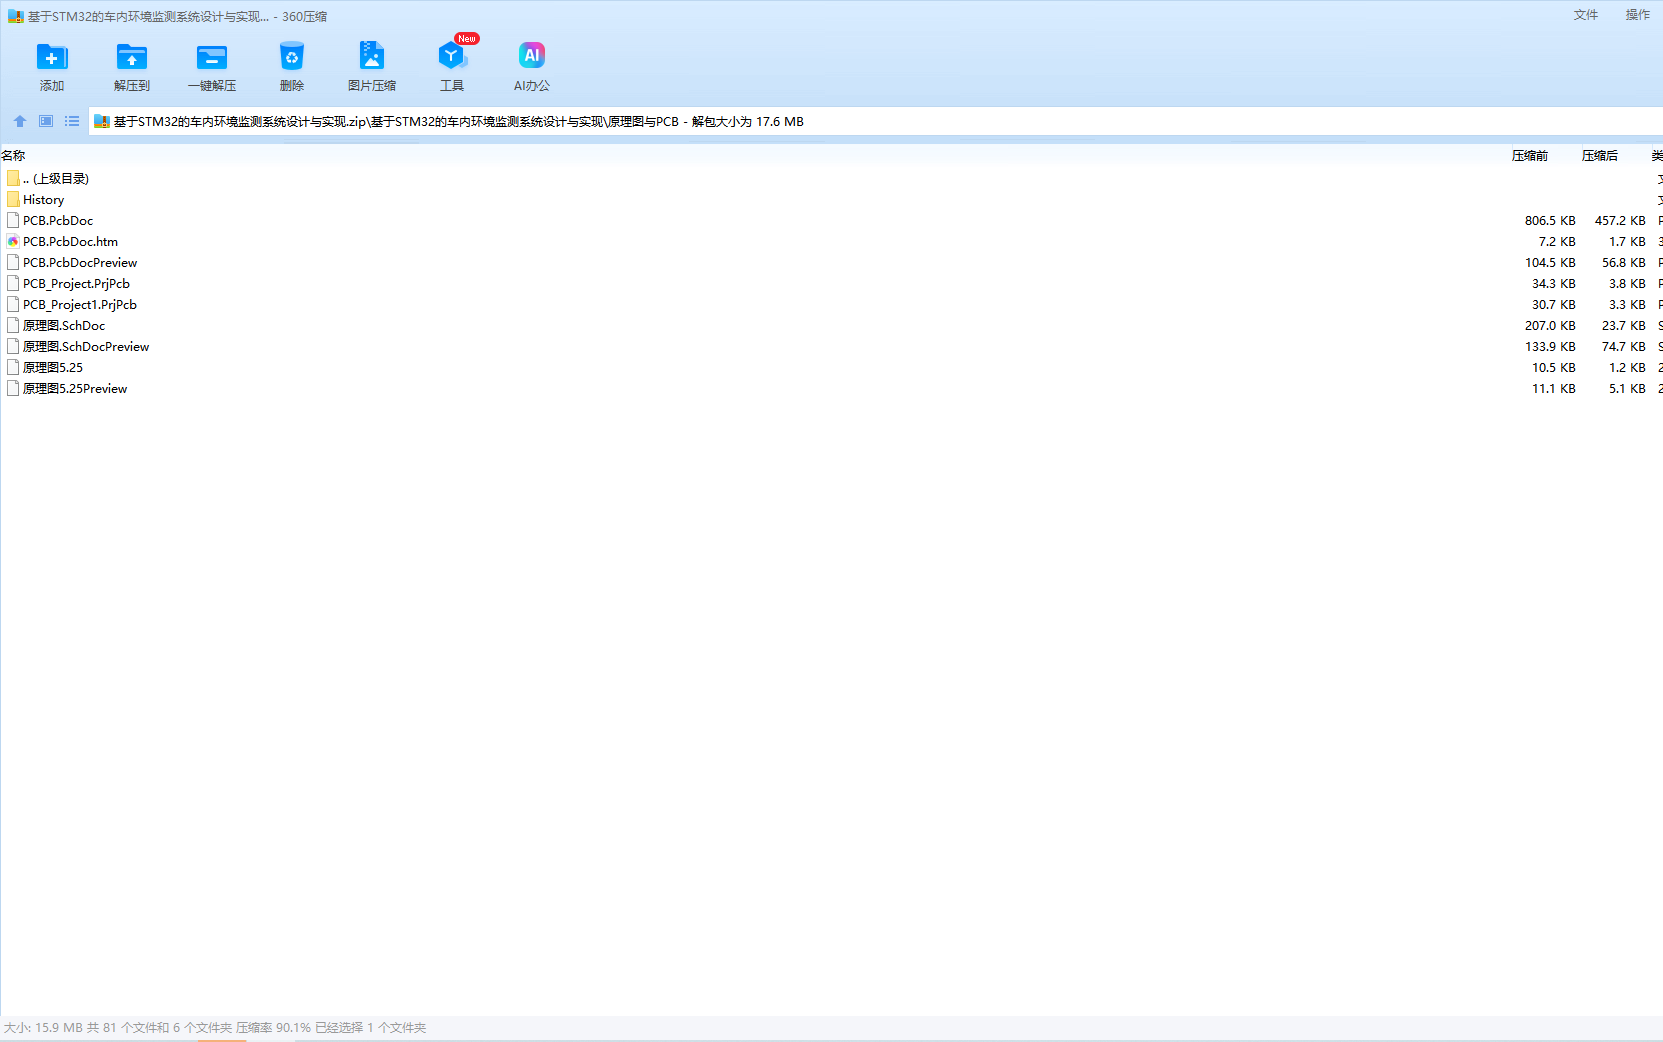Sort by Before Compression (压缩前) column
Image resolution: width=1663 pixels, height=1042 pixels.
(1529, 156)
